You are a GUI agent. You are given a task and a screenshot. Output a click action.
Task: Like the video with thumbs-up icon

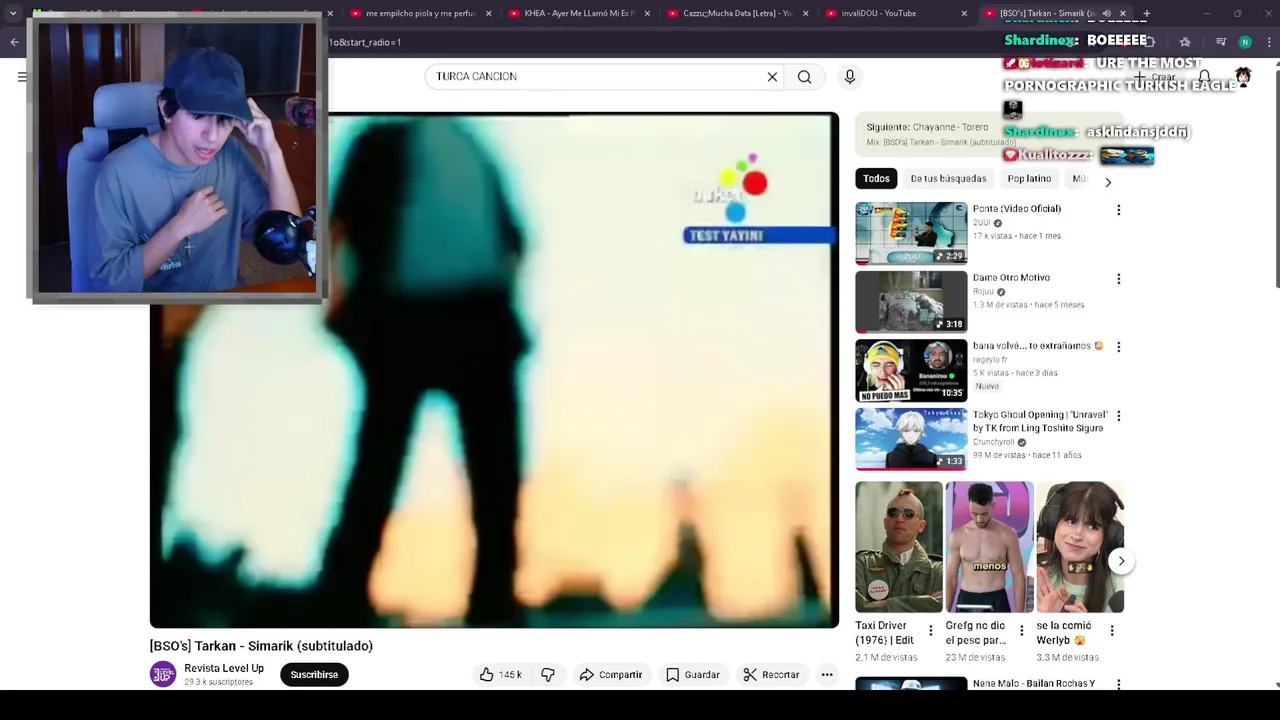point(499,675)
